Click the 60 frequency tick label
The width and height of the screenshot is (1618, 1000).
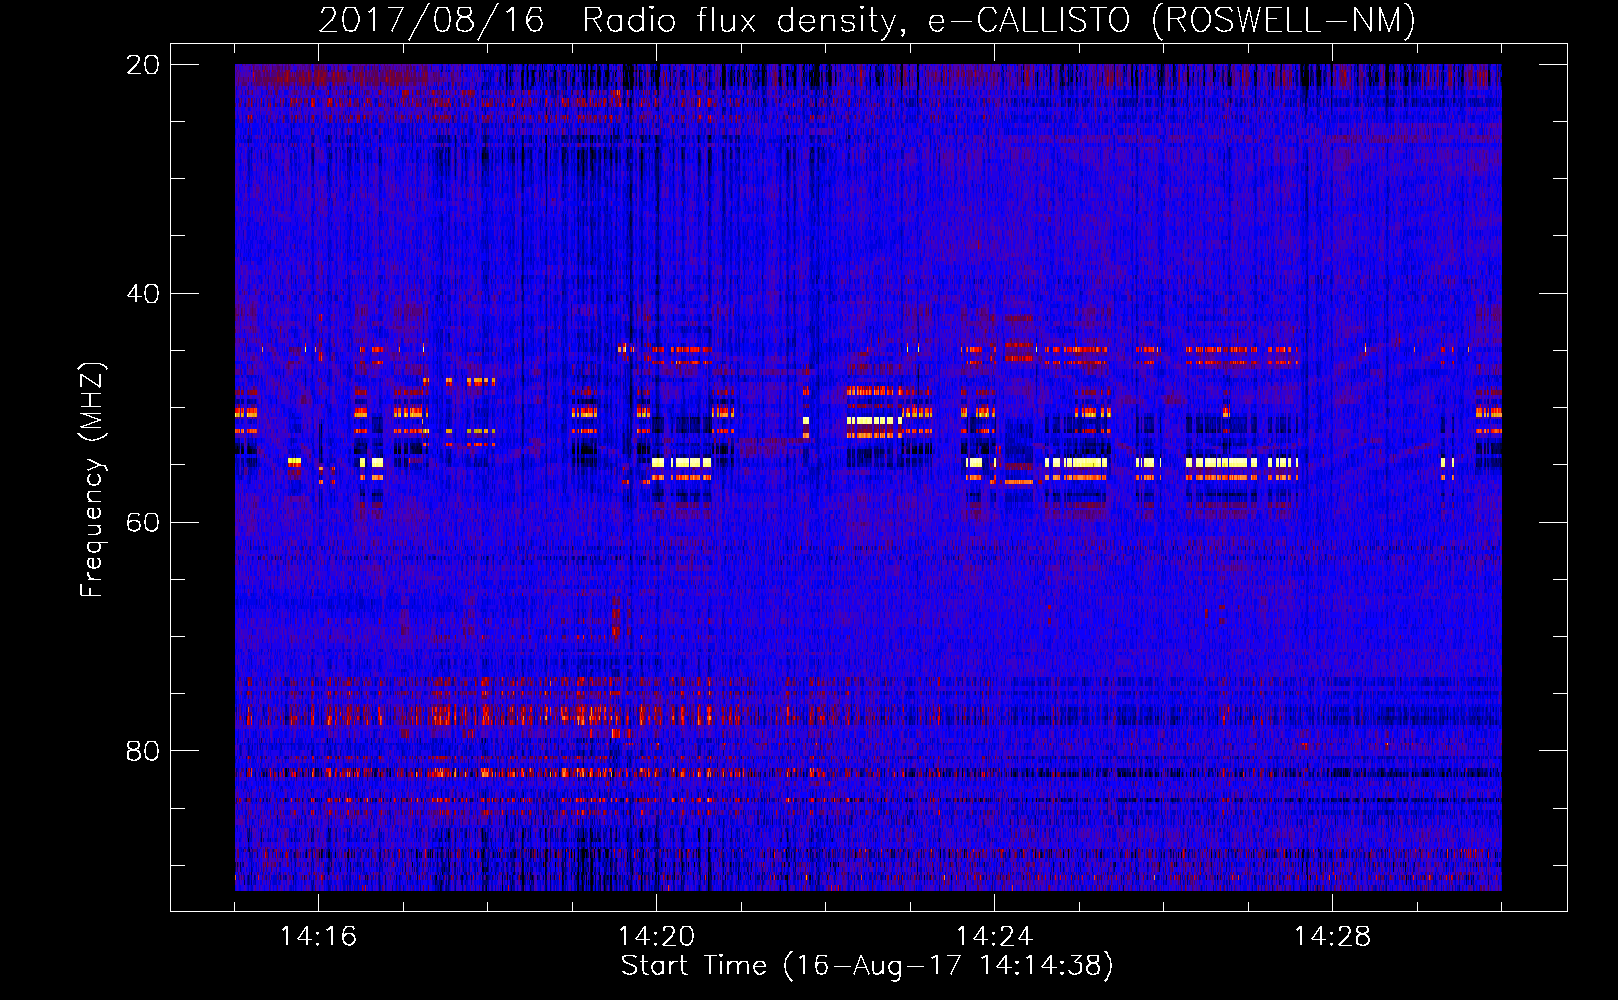(x=143, y=522)
